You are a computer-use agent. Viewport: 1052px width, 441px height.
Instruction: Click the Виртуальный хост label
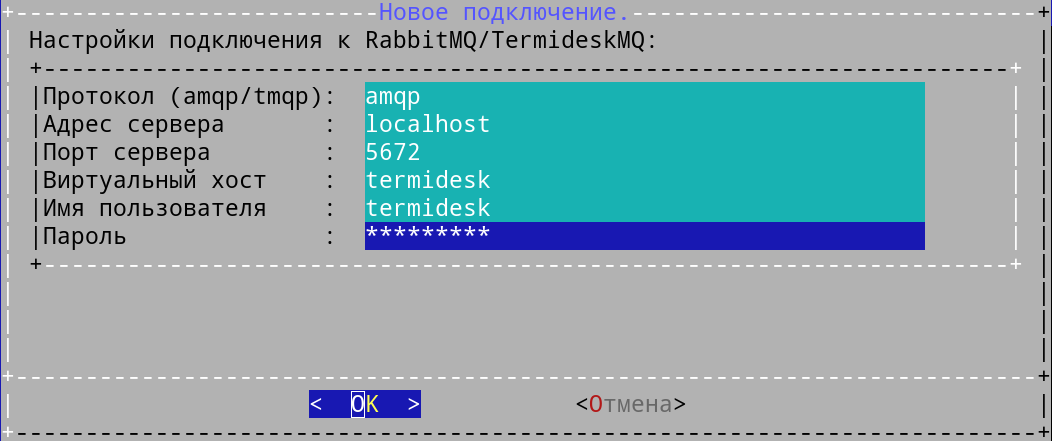pos(155,181)
